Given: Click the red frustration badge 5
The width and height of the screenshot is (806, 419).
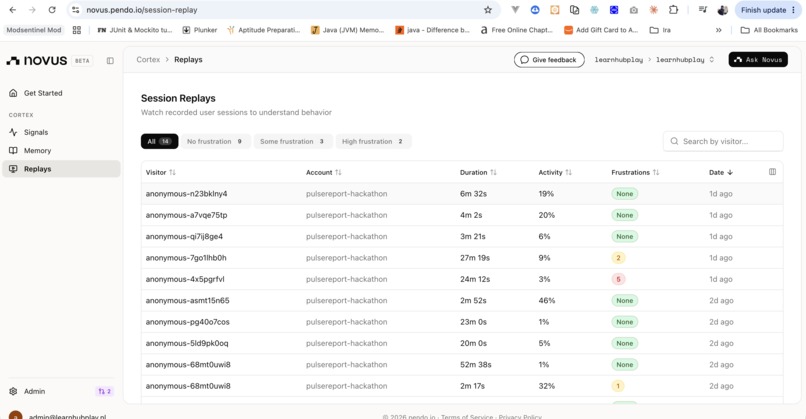Looking at the screenshot, I should point(618,279).
